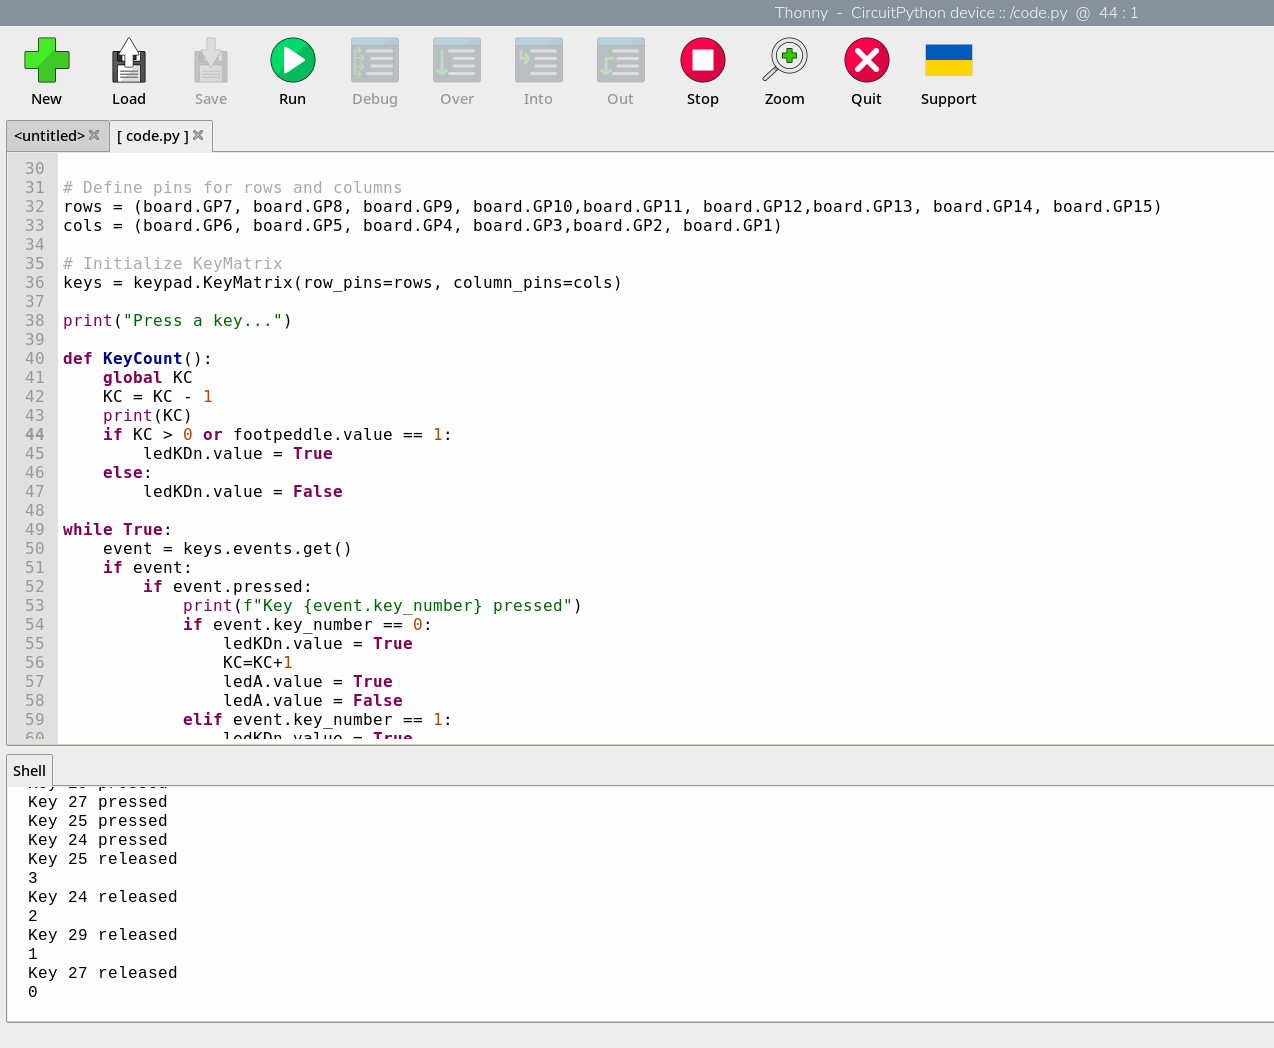Click line number 44 in the gutter
Screen dimensions: 1274x1048
(x=35, y=435)
